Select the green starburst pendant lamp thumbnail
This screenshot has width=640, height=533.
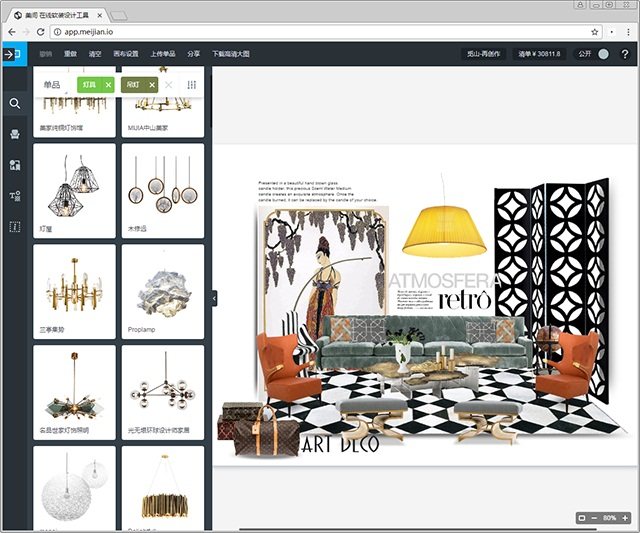(x=74, y=392)
